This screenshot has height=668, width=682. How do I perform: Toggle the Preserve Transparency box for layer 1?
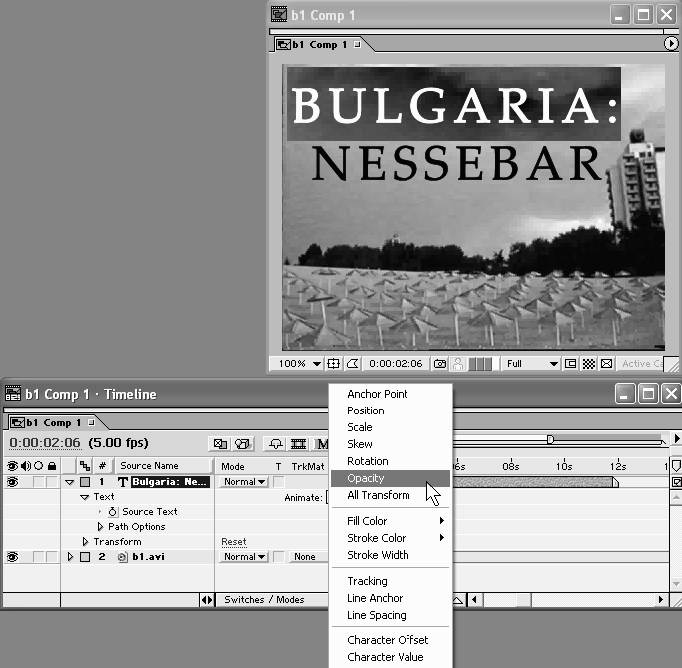(279, 482)
